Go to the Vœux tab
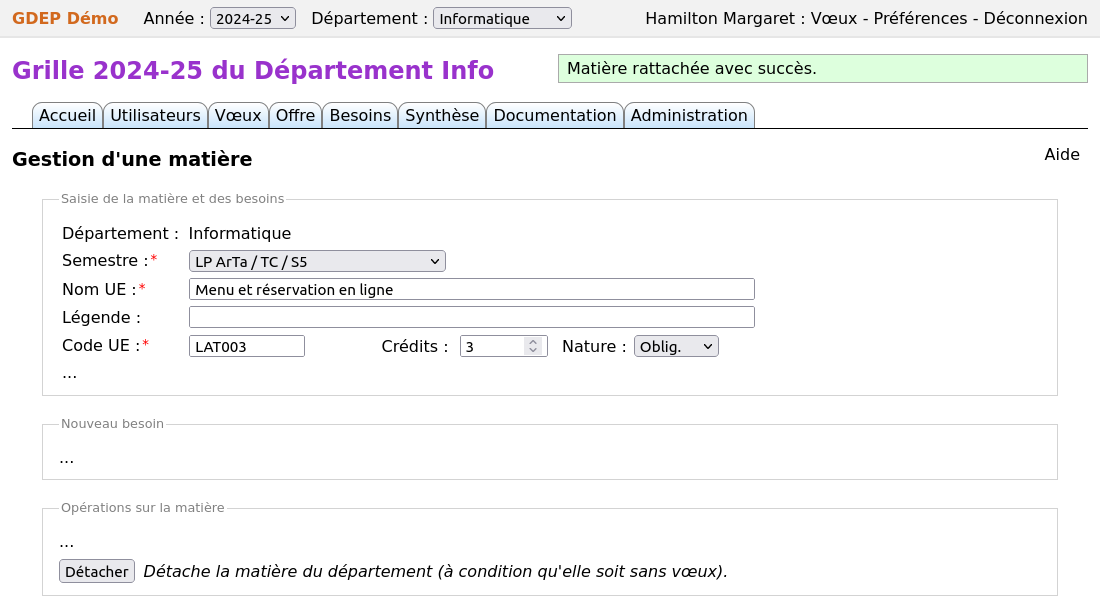Image resolution: width=1100 pixels, height=610 pixels. 238,116
